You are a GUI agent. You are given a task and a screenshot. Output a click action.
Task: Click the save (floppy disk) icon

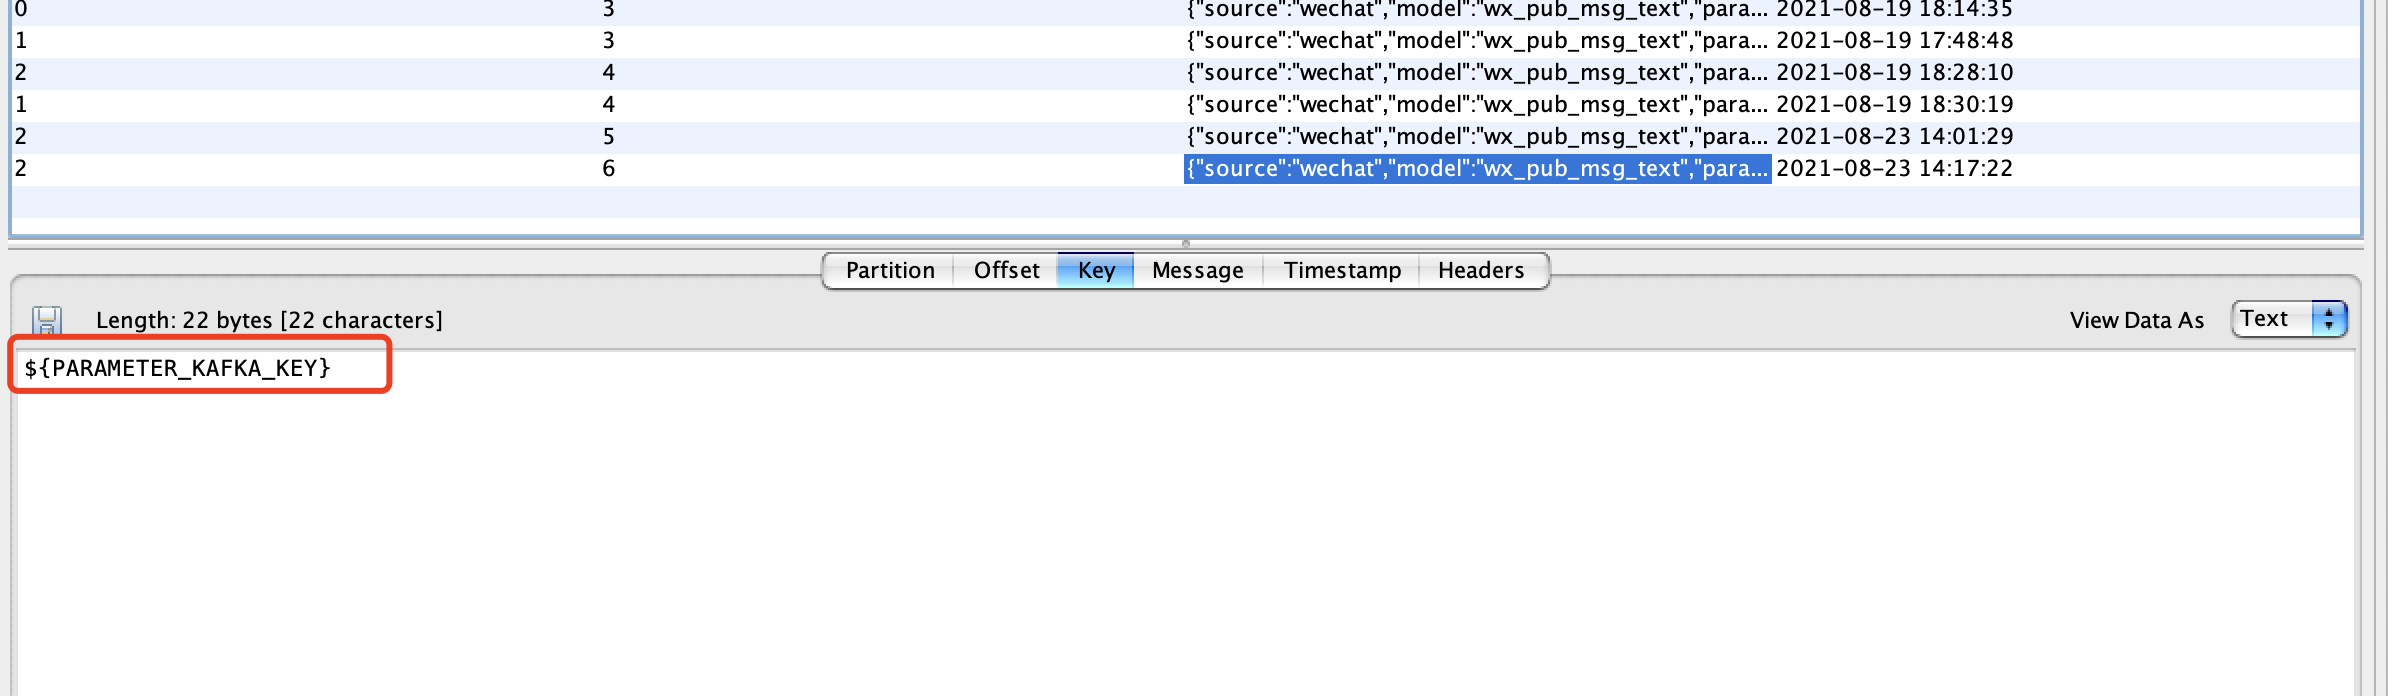click(x=47, y=320)
